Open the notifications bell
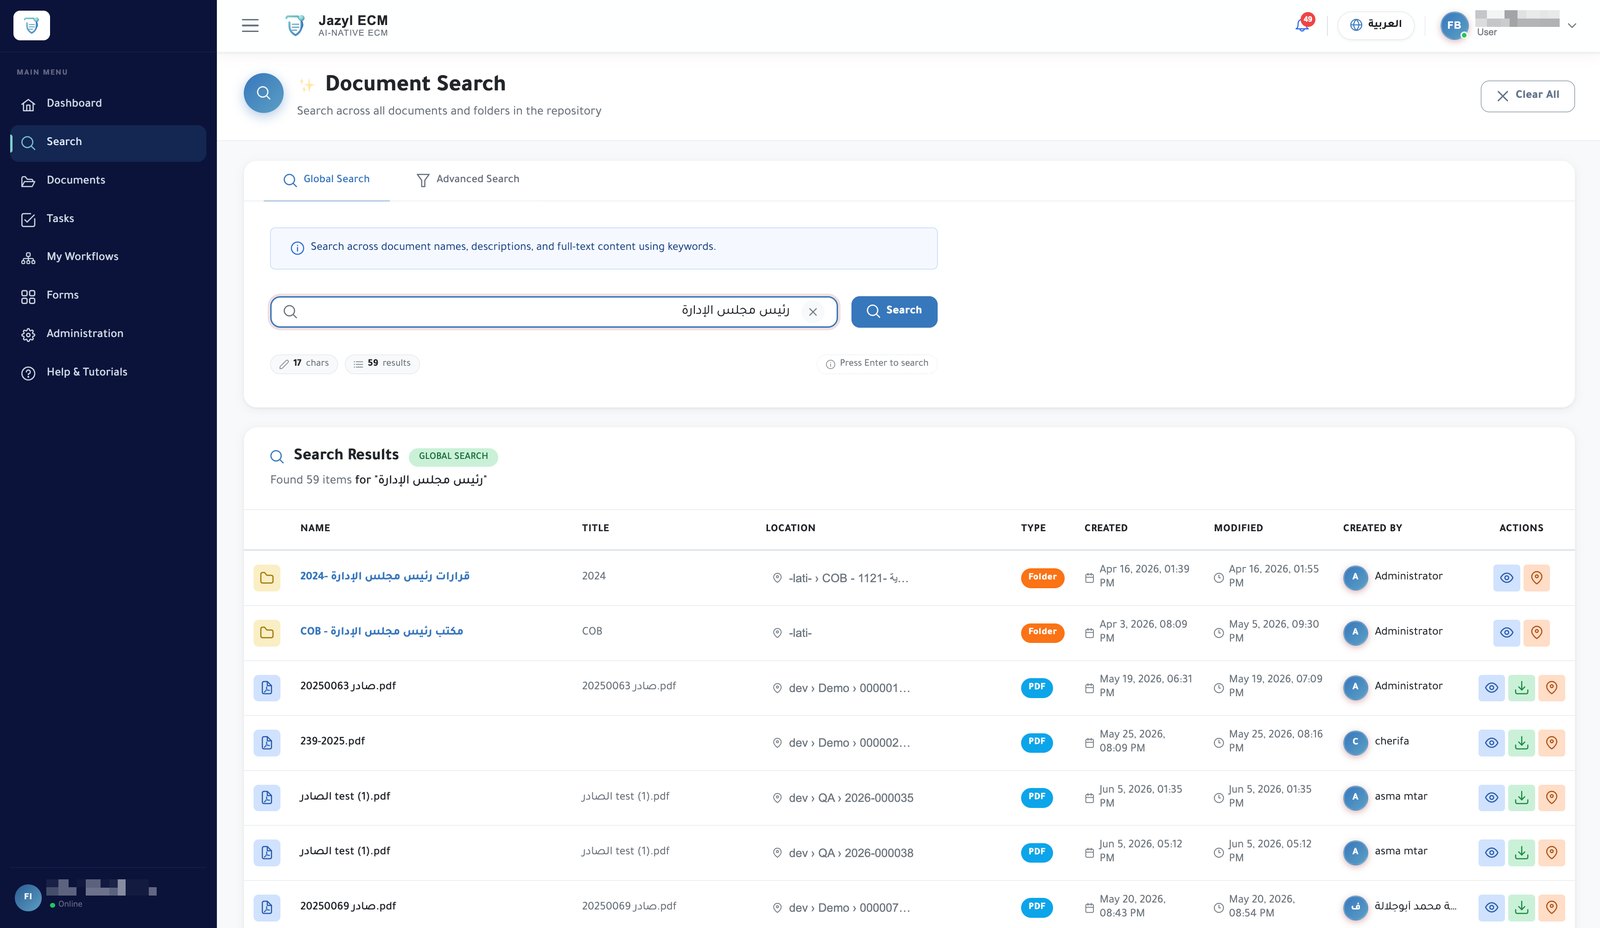 pyautogui.click(x=1302, y=25)
